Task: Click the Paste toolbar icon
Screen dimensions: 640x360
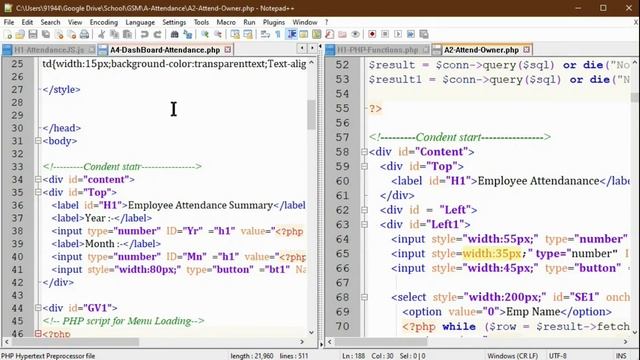Action: tap(127, 35)
